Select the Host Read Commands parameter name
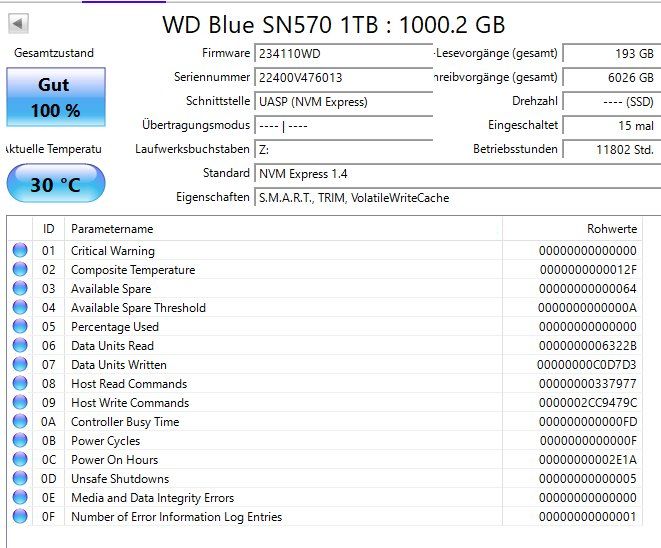Viewport: 661px width, 548px height. point(129,384)
